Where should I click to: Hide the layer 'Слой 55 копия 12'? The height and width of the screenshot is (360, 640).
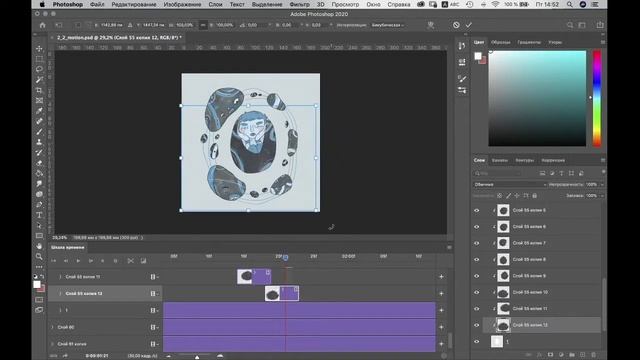pyautogui.click(x=476, y=325)
